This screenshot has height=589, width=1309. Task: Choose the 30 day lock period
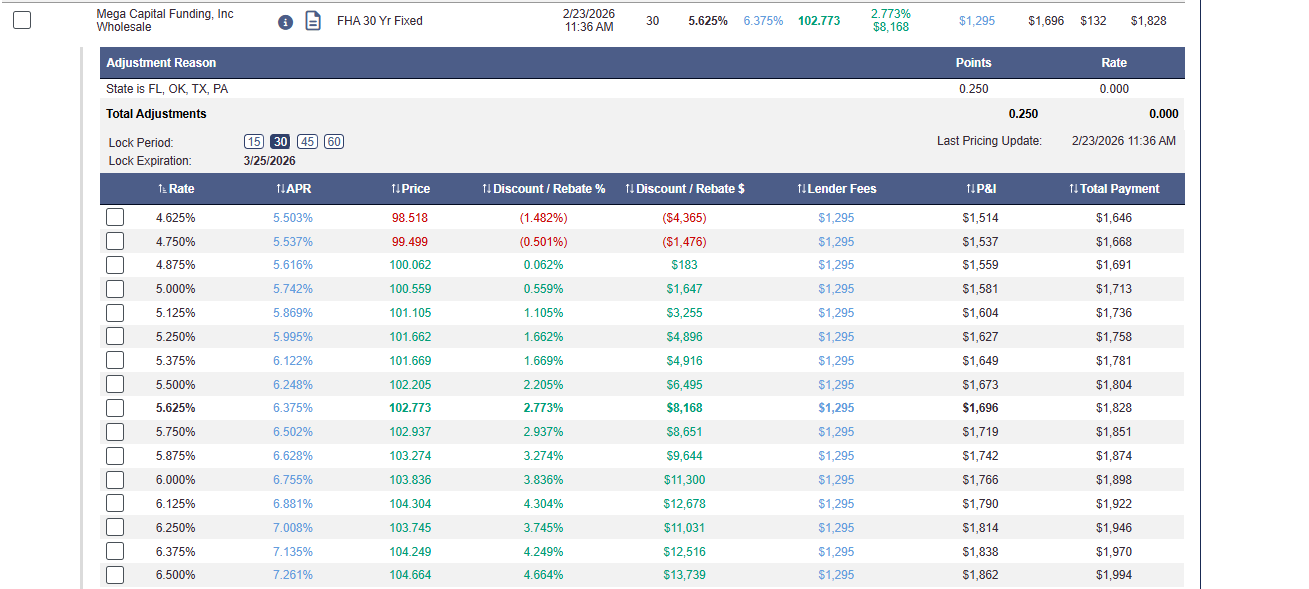click(281, 142)
